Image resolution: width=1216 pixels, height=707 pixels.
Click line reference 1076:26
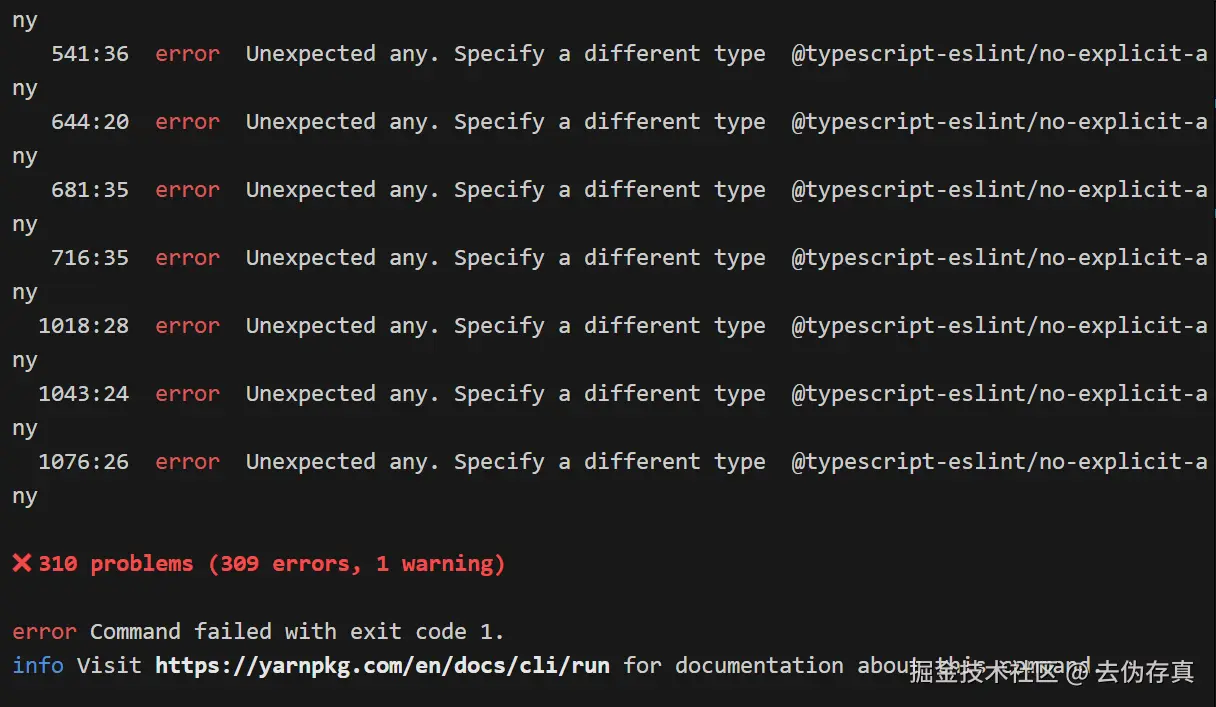(x=84, y=462)
